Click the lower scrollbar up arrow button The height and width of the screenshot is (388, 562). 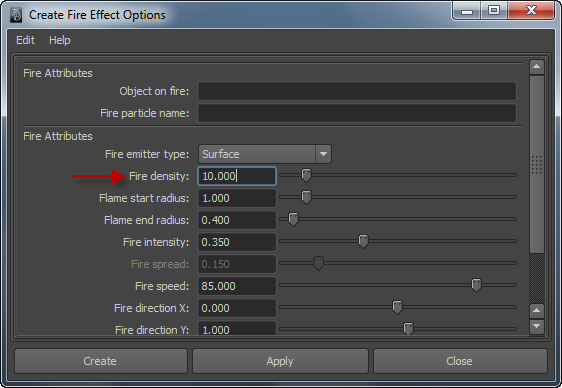[x=537, y=311]
